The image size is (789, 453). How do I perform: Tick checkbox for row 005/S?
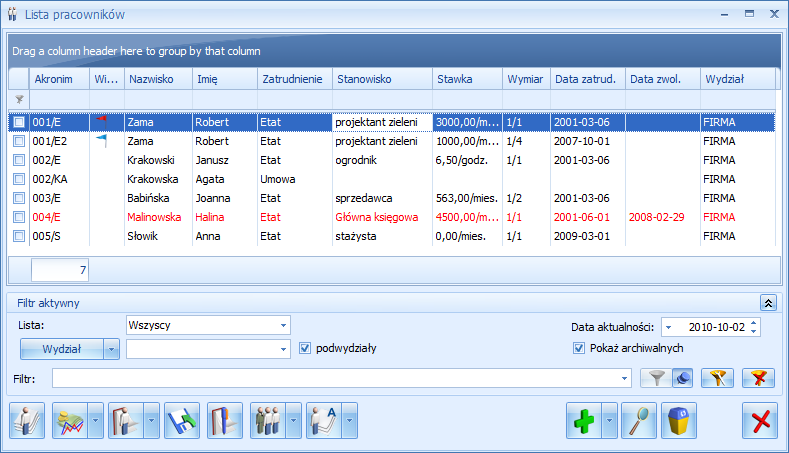pos(19,236)
